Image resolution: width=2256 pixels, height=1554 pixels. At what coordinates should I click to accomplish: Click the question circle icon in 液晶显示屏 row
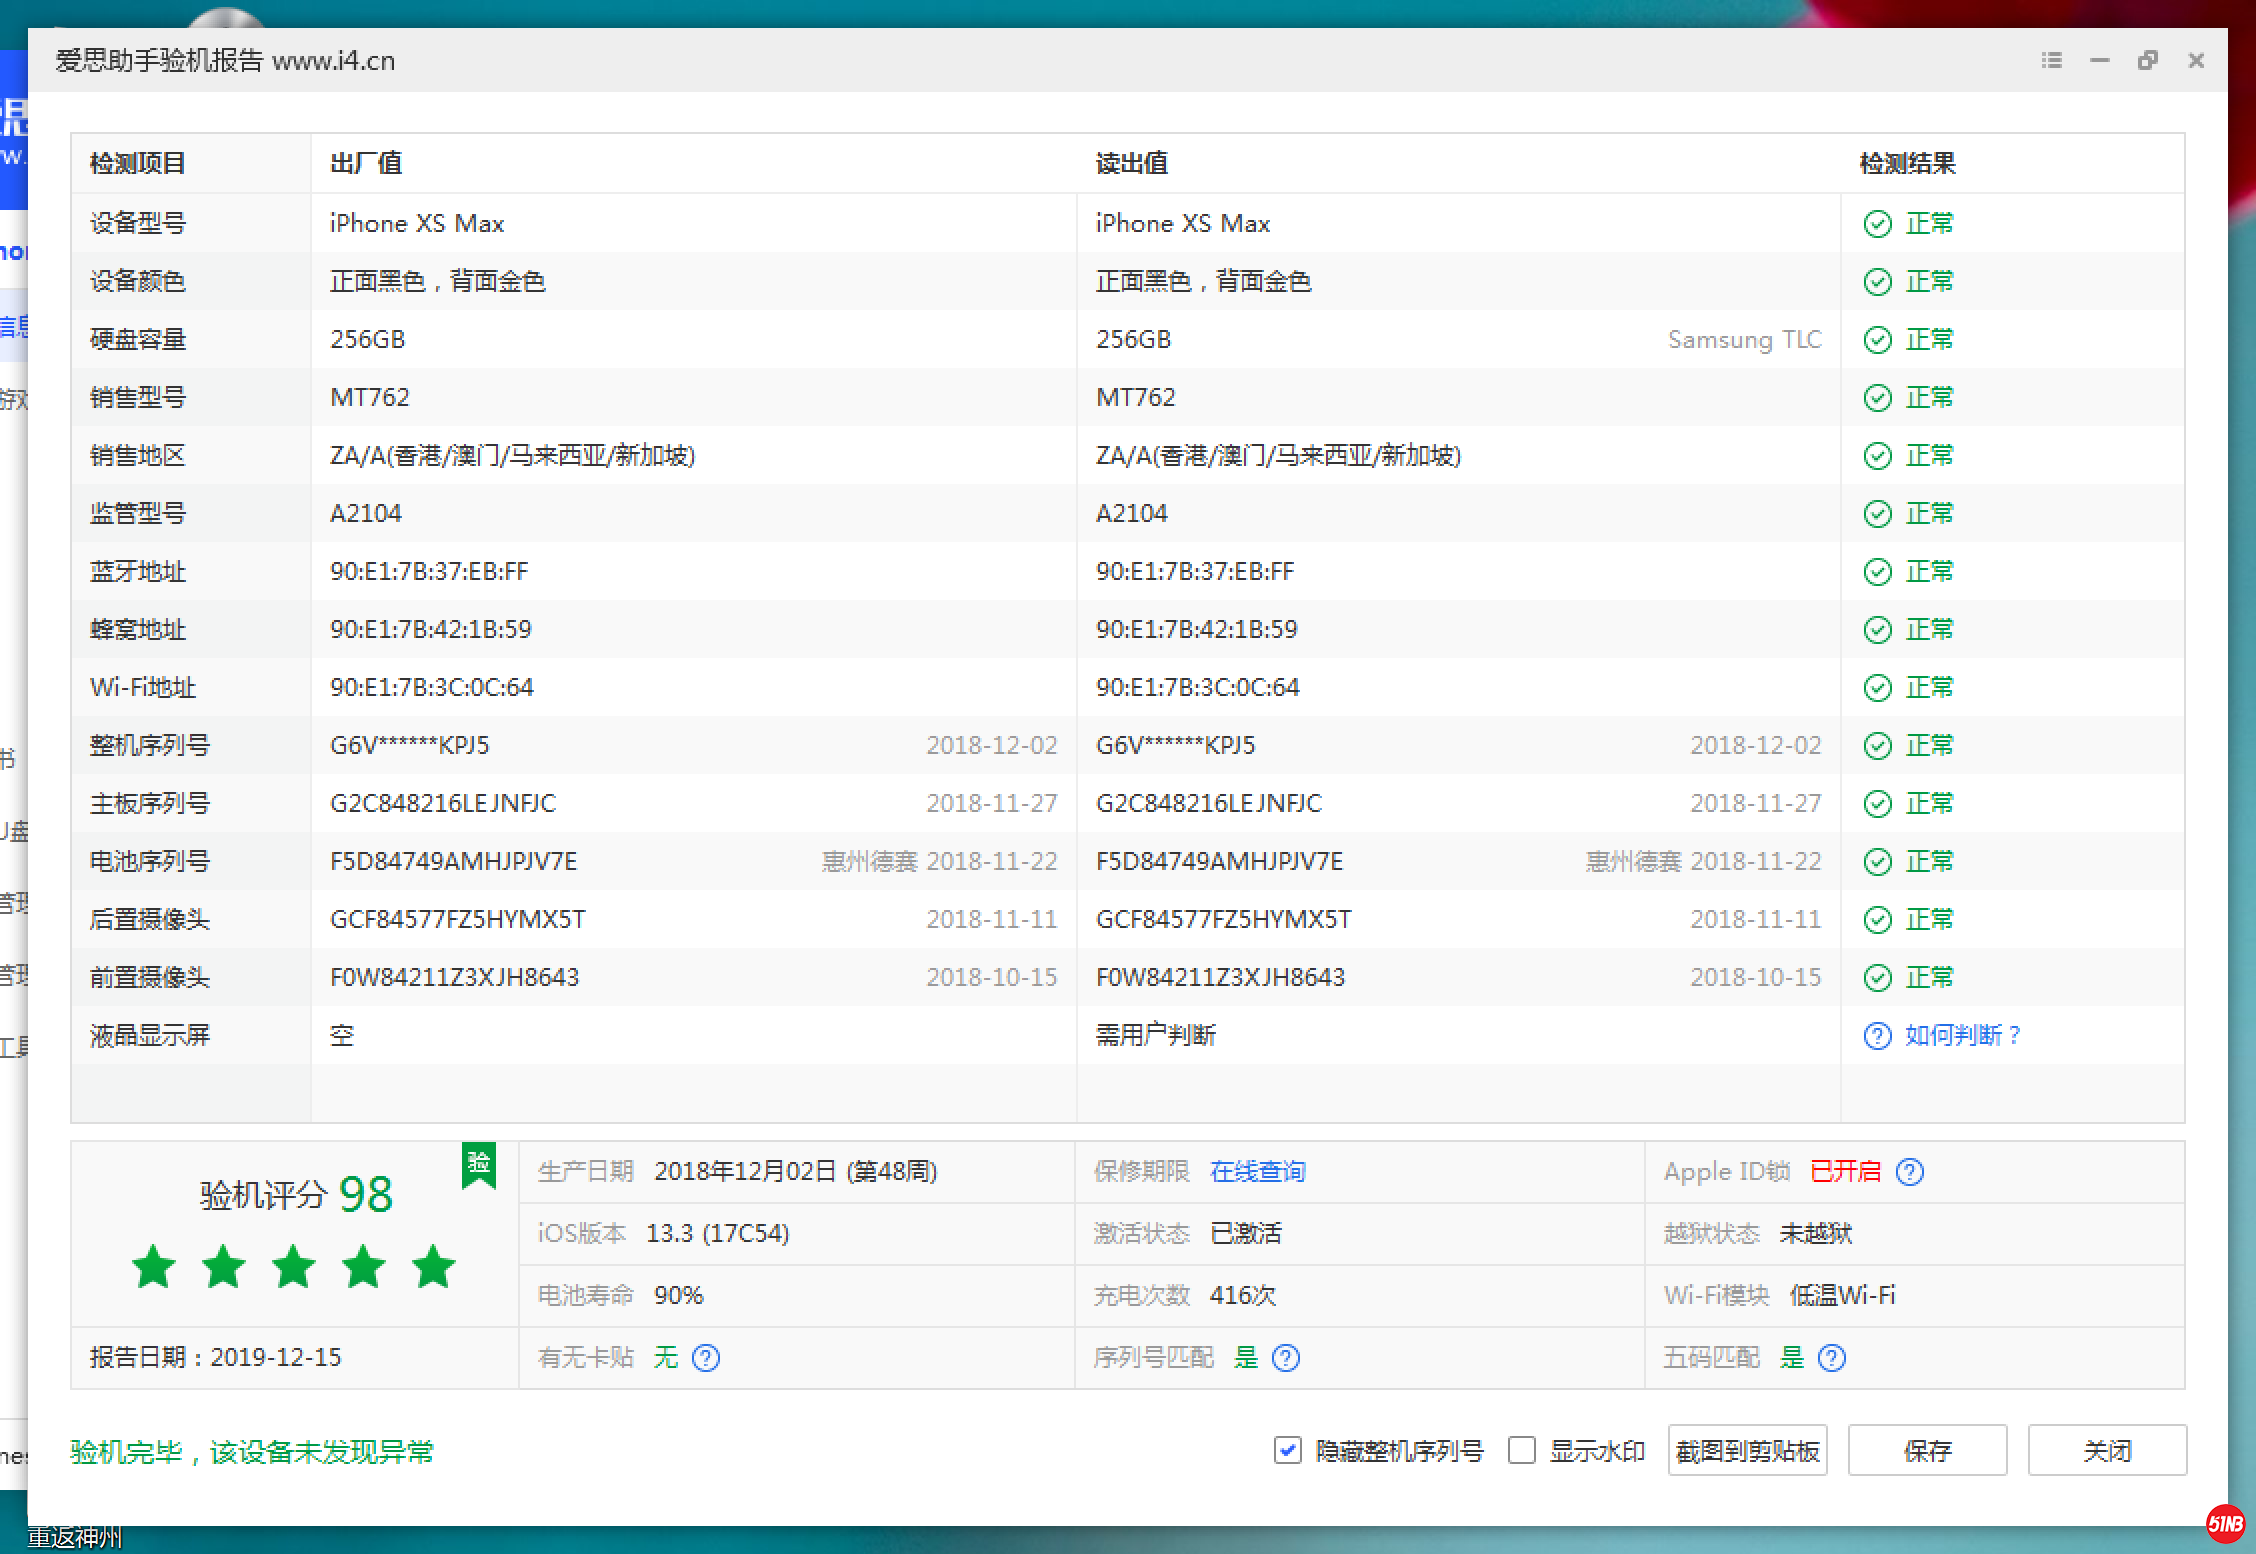pyautogui.click(x=1877, y=1035)
